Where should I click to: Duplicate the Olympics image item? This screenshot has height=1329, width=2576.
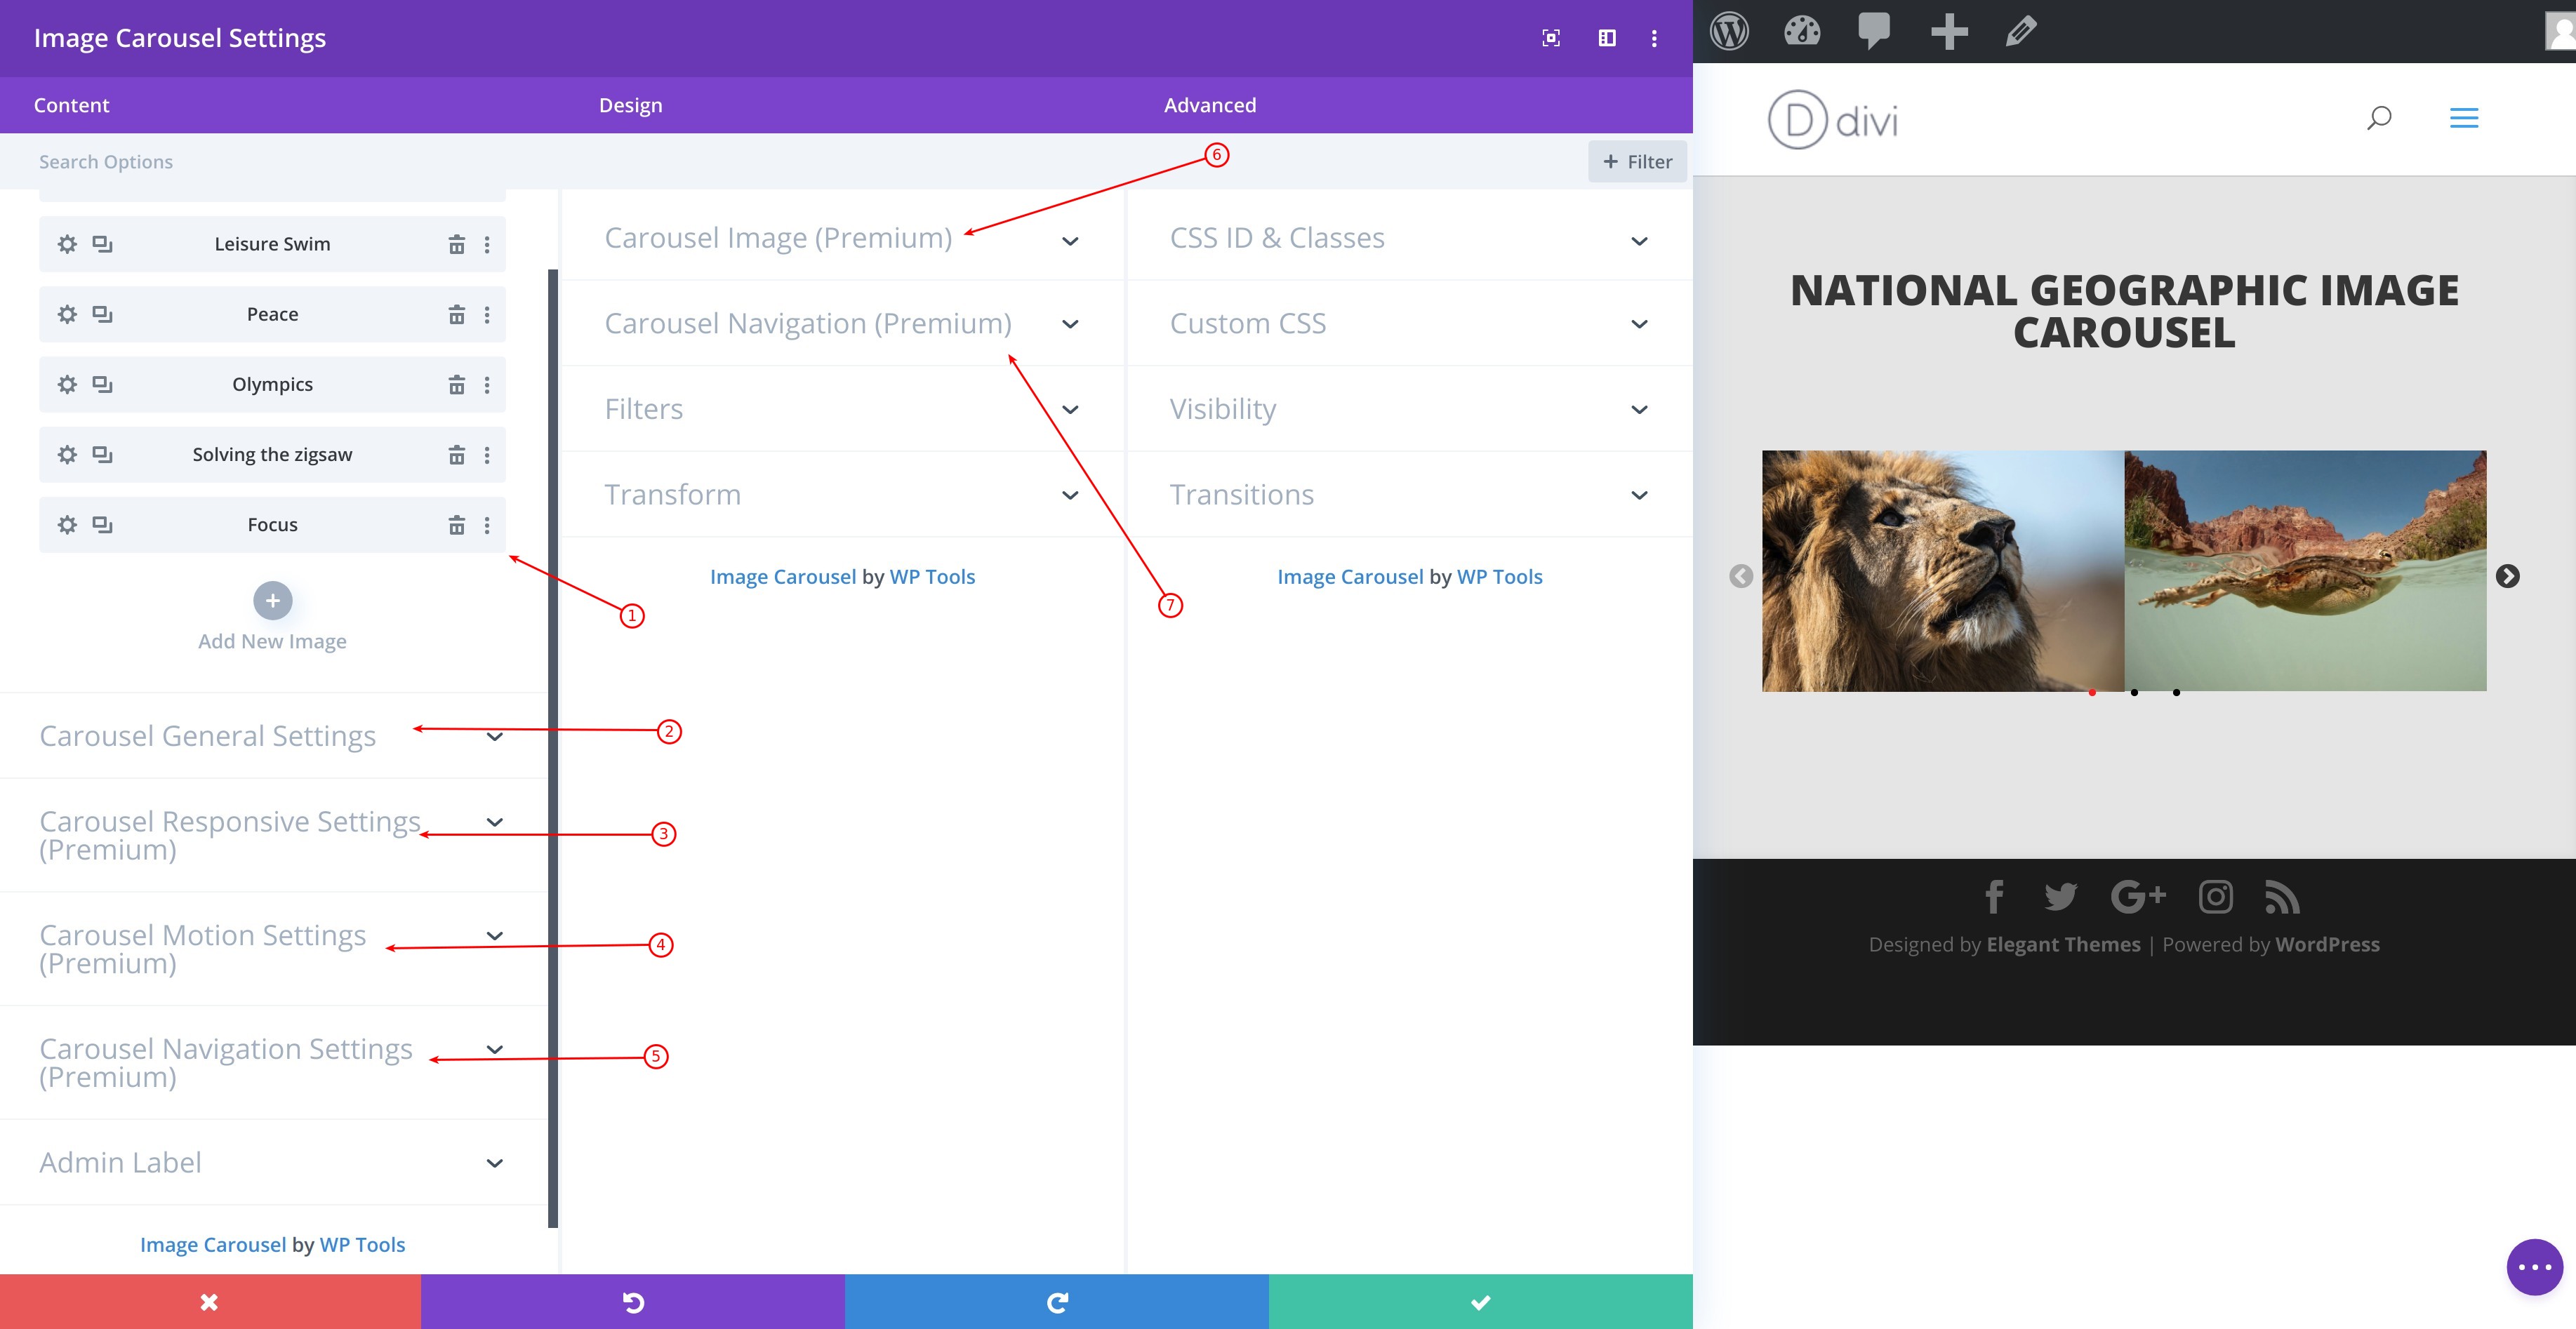(x=102, y=384)
